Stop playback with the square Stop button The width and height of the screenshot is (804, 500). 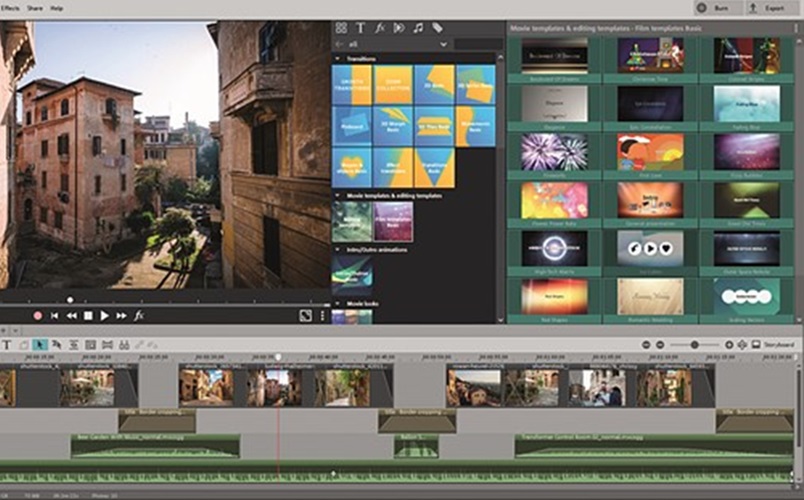coord(88,316)
